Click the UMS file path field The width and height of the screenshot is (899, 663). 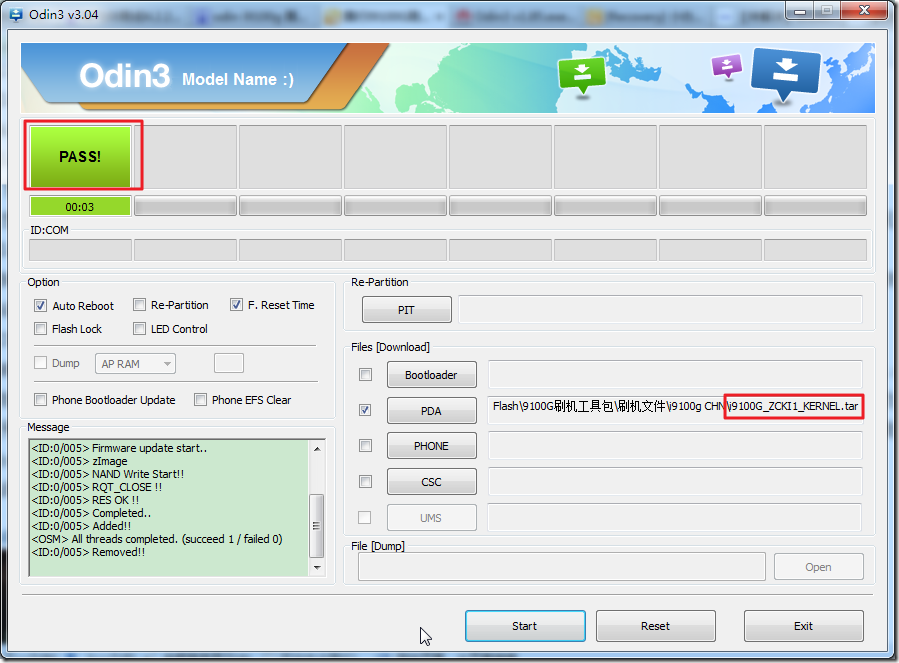point(675,517)
